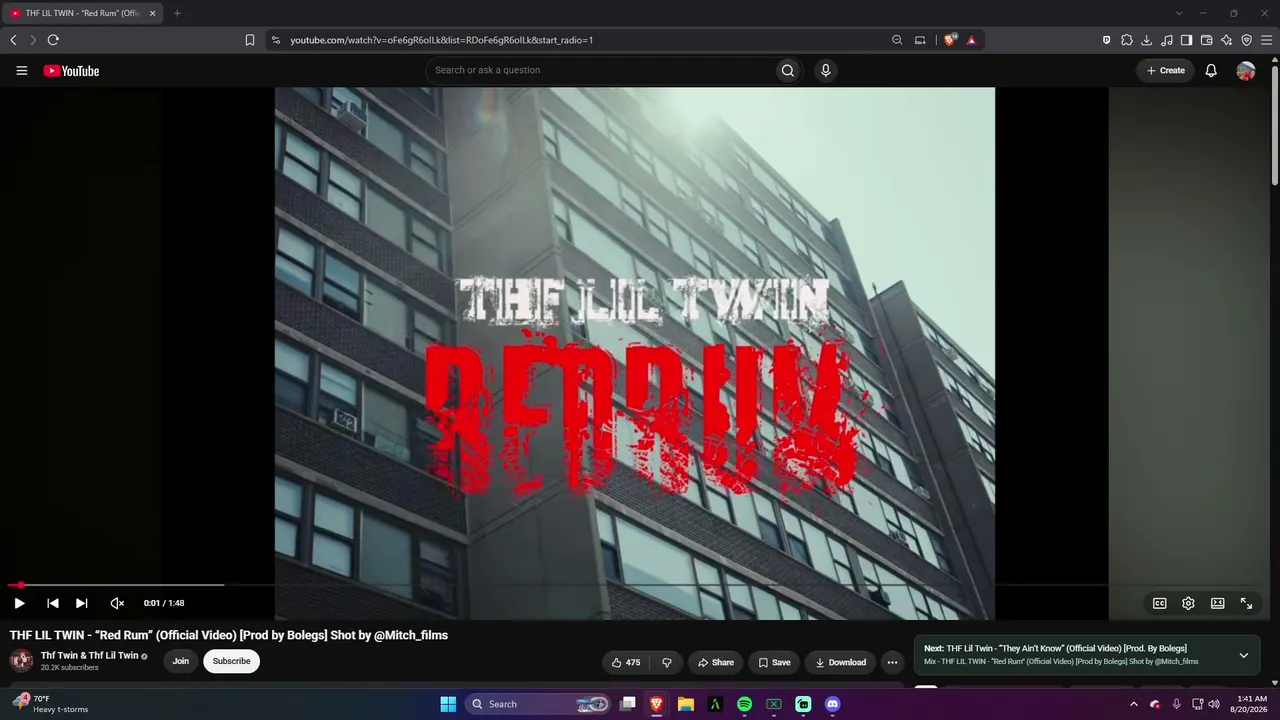Open Brave Rewards triangle icon
This screenshot has width=1280, height=720.
971,40
